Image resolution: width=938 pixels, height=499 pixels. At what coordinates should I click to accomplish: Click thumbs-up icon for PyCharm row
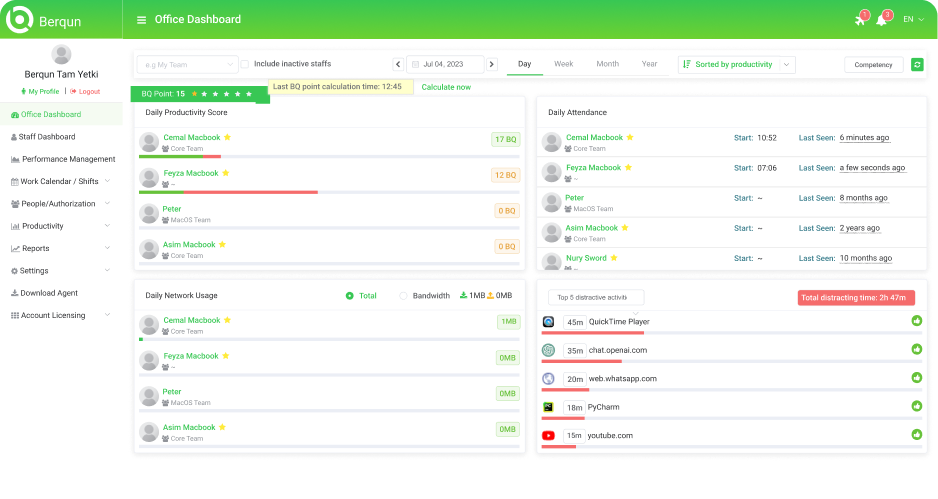916,407
